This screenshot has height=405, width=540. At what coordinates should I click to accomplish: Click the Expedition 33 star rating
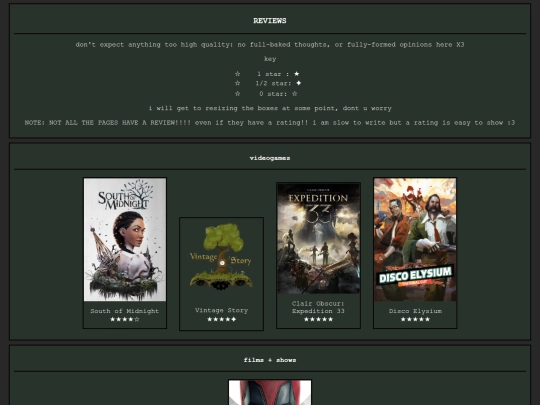pyautogui.click(x=318, y=319)
